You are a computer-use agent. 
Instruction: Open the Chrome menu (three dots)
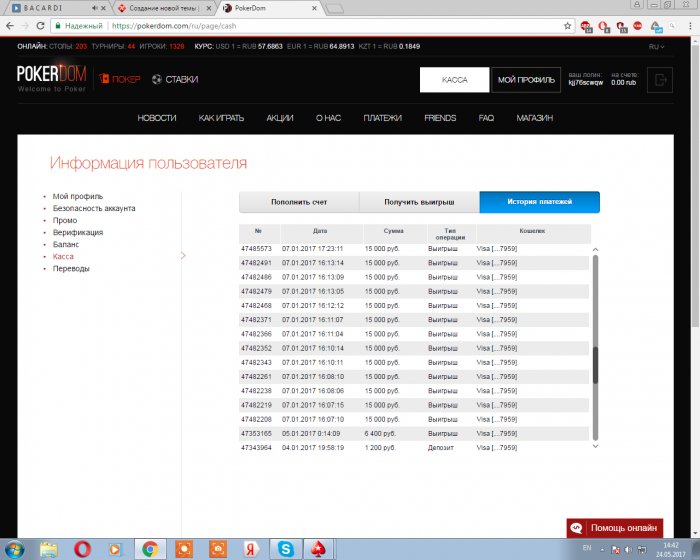pos(689,27)
